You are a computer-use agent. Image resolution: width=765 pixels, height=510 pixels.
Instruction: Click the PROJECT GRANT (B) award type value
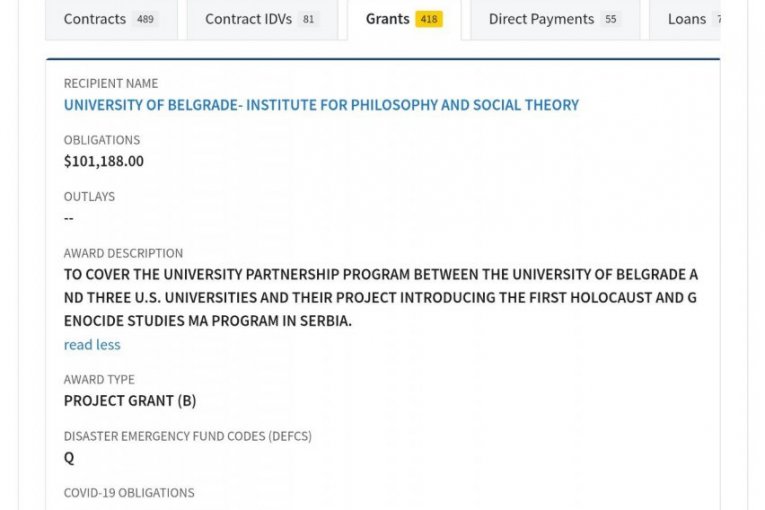coord(130,401)
